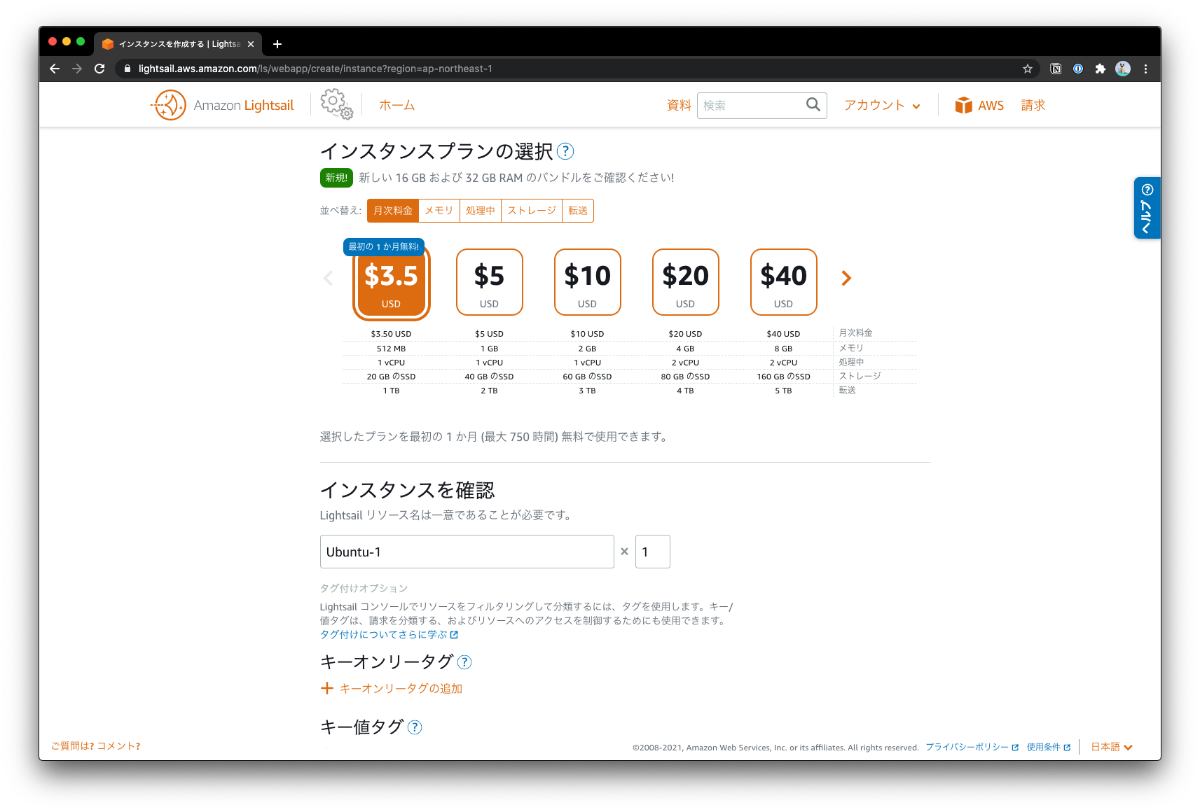Expand the アカウント dropdown
The width and height of the screenshot is (1200, 812).
coord(882,105)
